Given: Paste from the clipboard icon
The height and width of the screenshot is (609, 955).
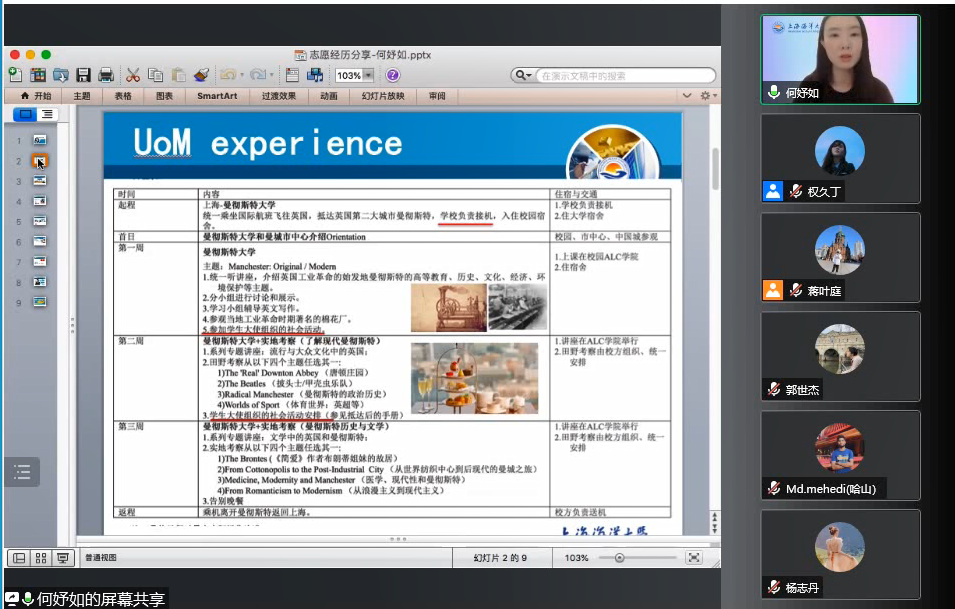Looking at the screenshot, I should click(178, 75).
